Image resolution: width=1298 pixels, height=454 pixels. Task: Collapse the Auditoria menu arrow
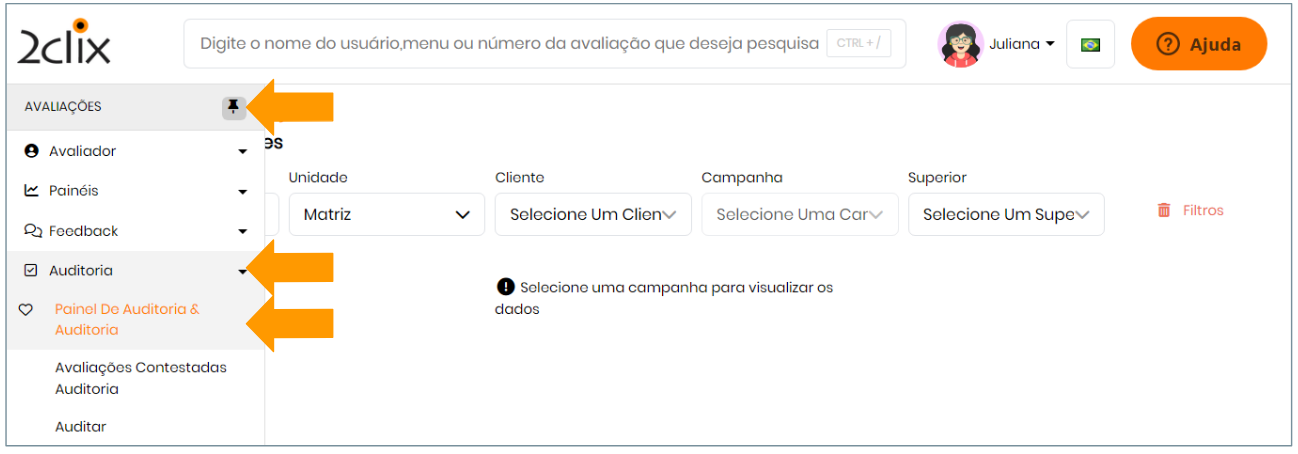click(242, 271)
